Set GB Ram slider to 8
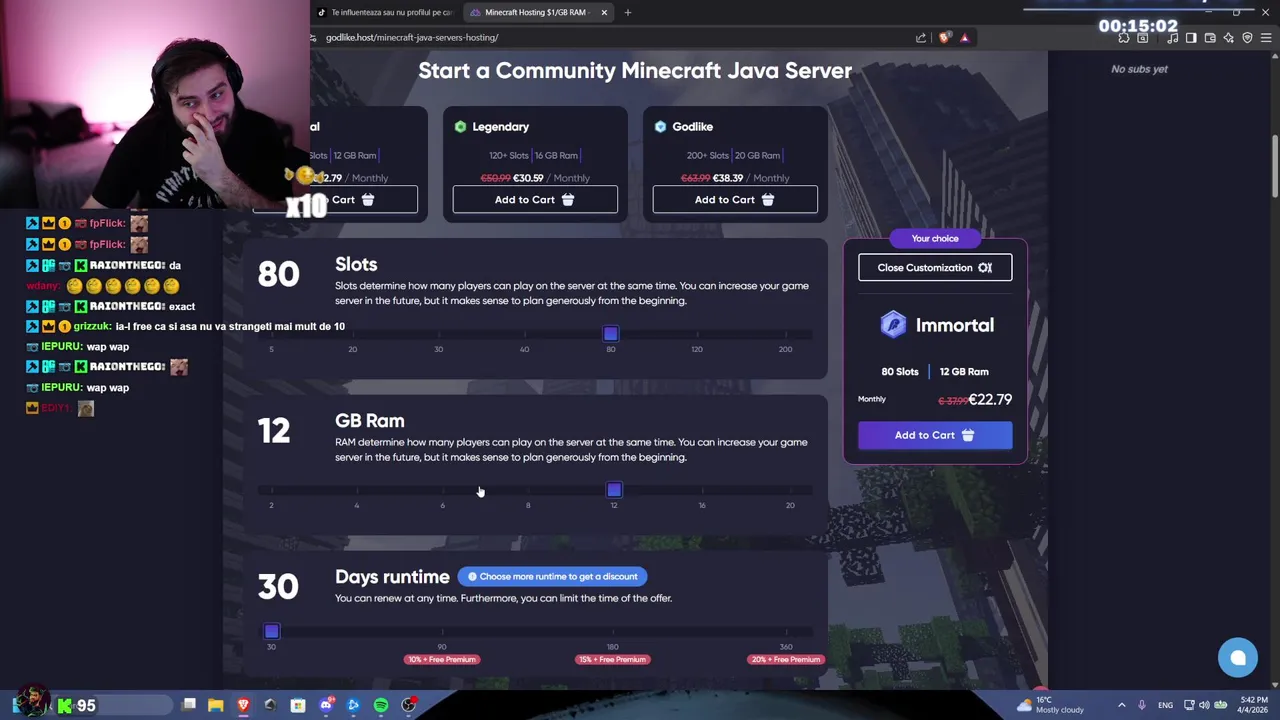Viewport: 1280px width, 720px height. pyautogui.click(x=528, y=491)
